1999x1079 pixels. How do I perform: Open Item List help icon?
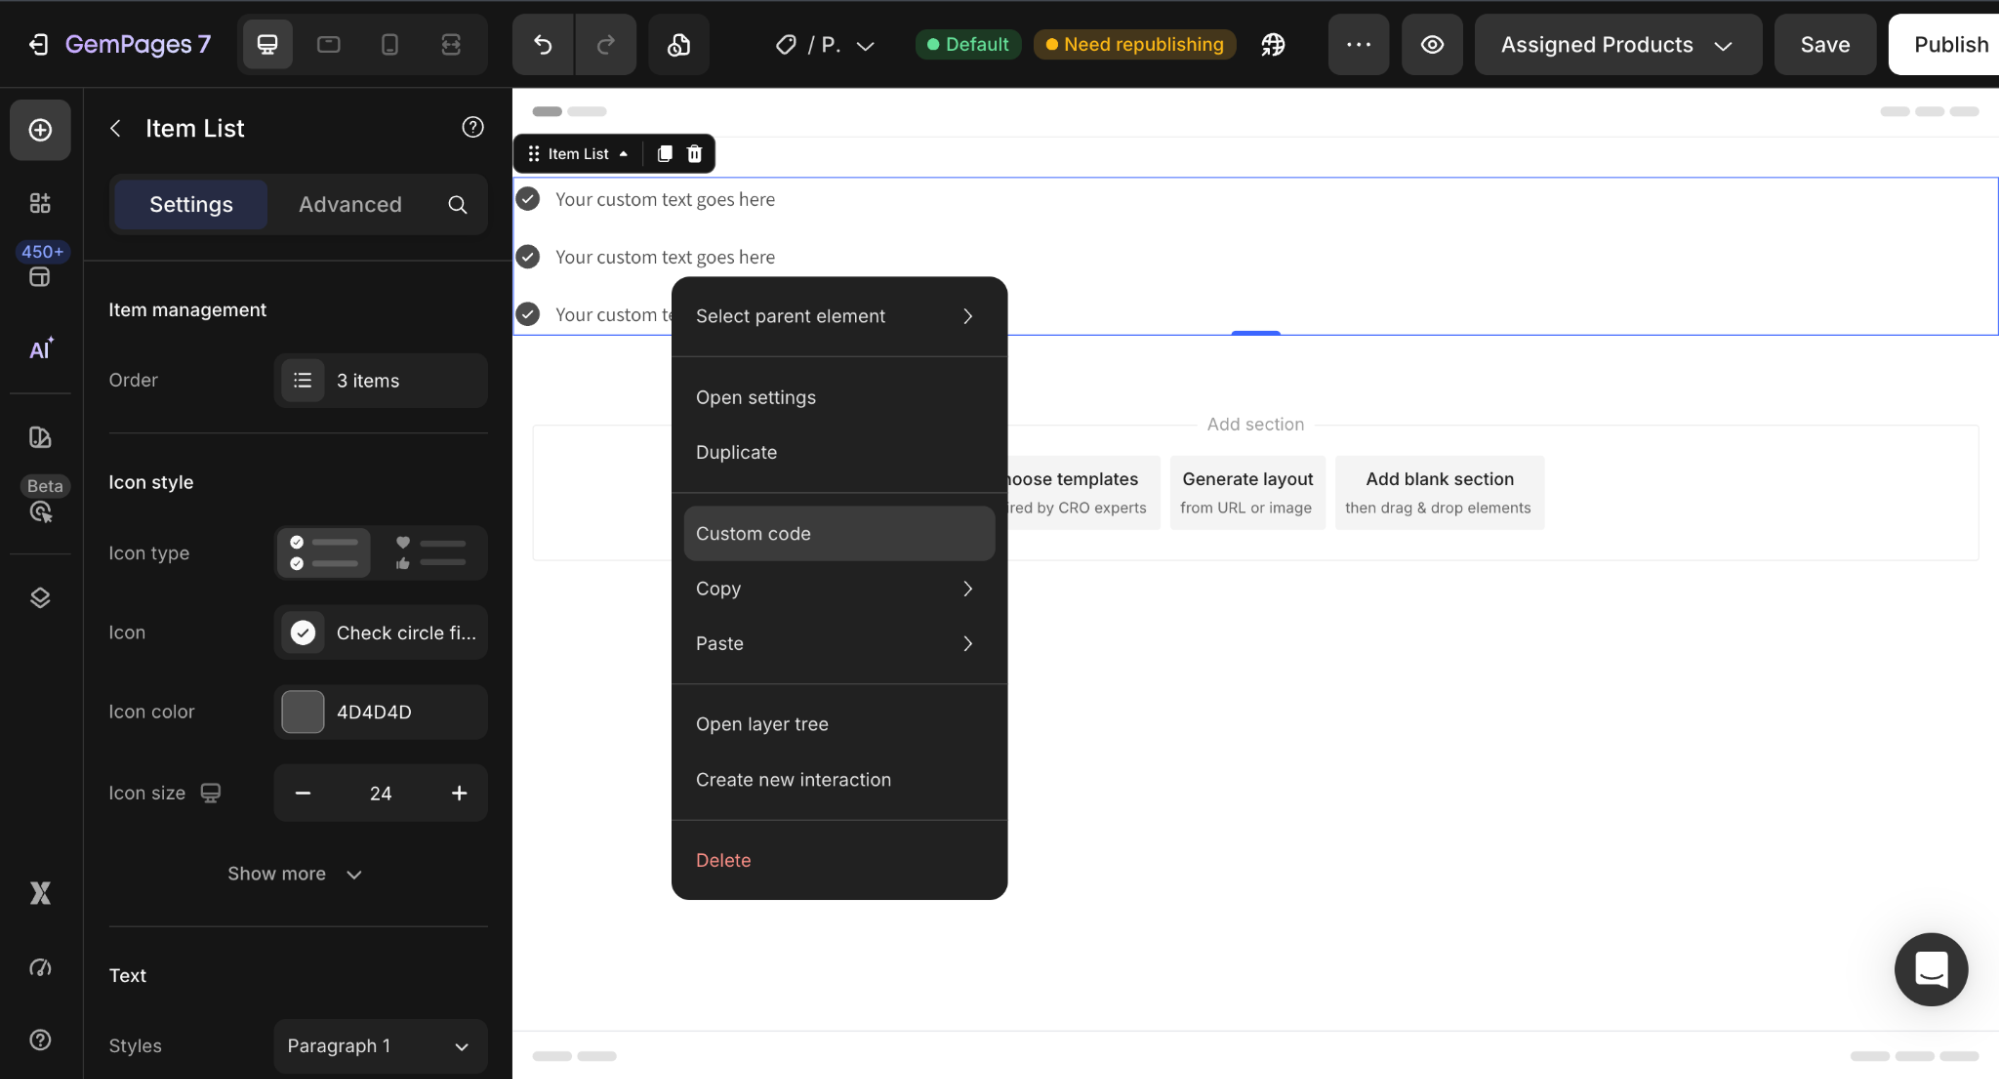(x=473, y=127)
